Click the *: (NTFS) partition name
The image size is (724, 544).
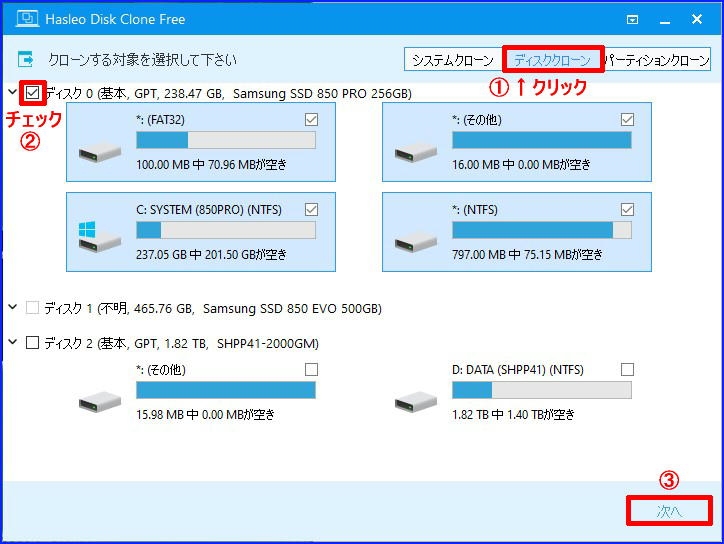tap(475, 210)
